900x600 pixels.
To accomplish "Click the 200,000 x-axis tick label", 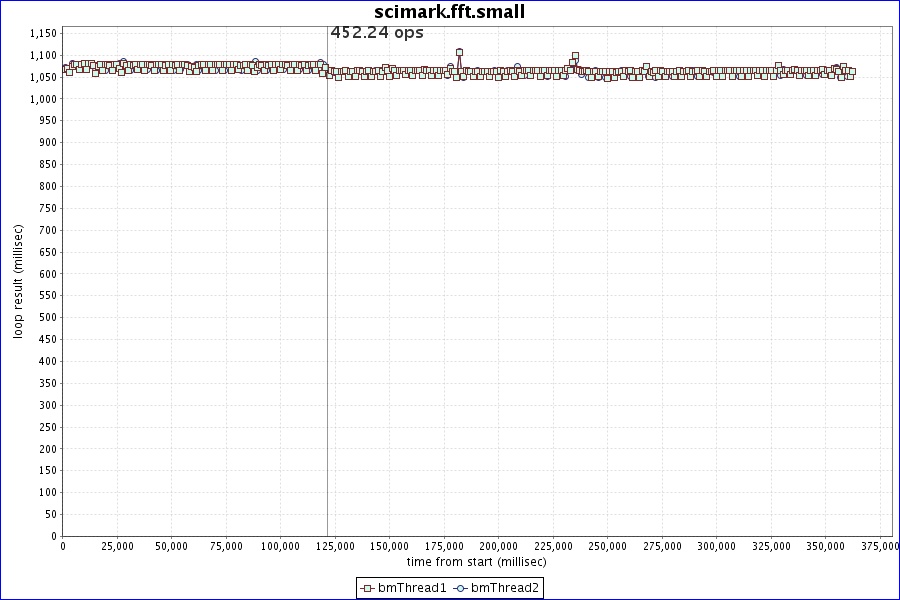I will tap(498, 547).
